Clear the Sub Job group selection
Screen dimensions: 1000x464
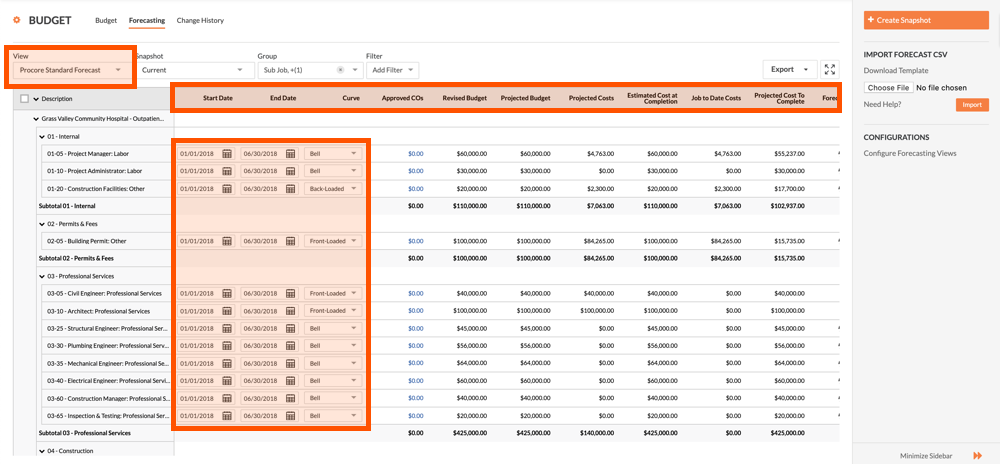(x=341, y=70)
